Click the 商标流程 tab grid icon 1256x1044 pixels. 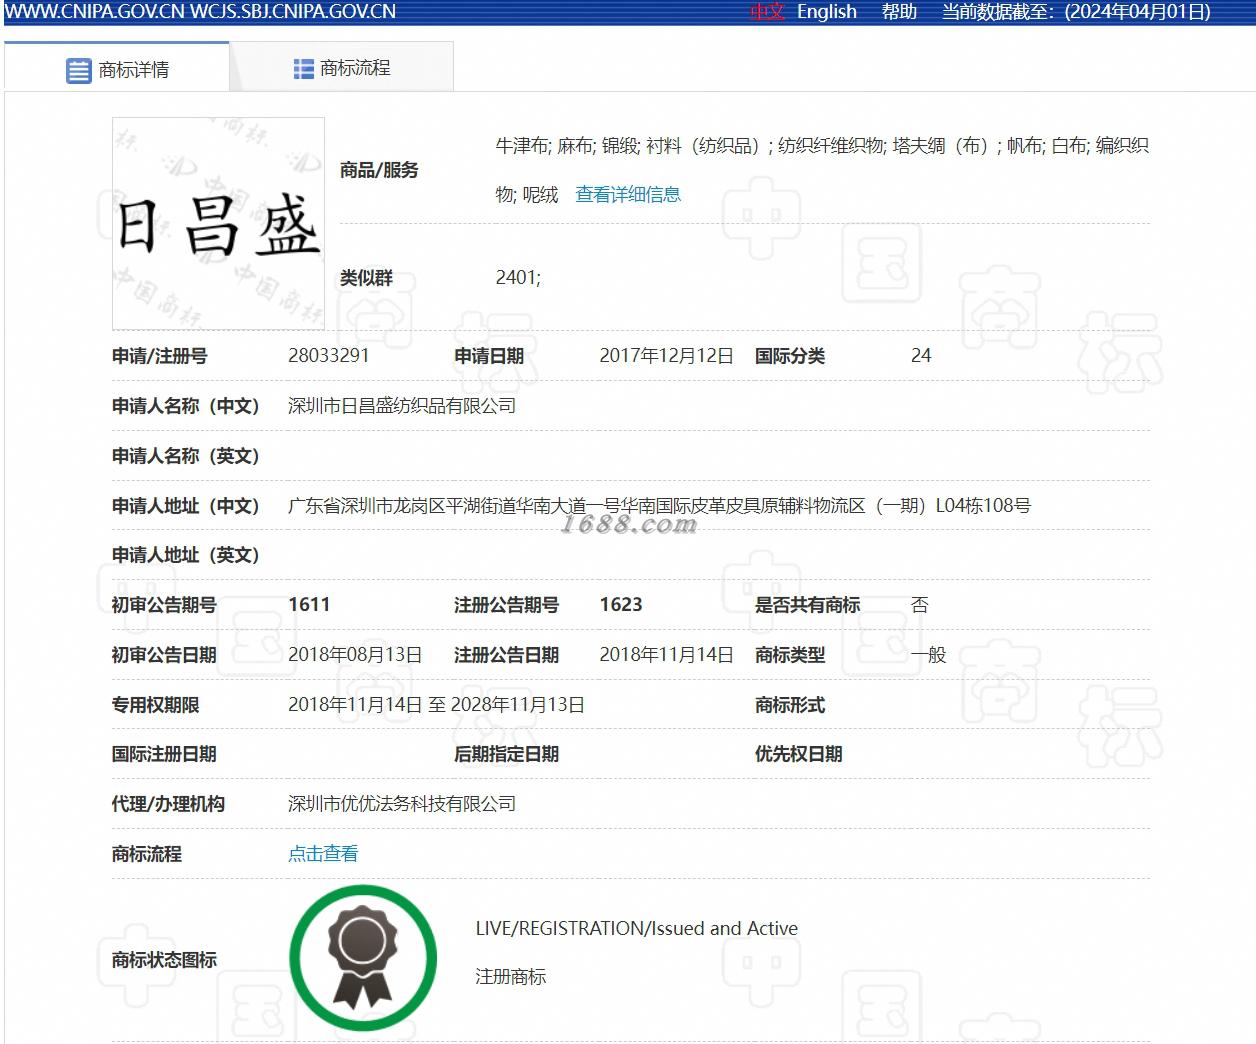click(x=304, y=68)
